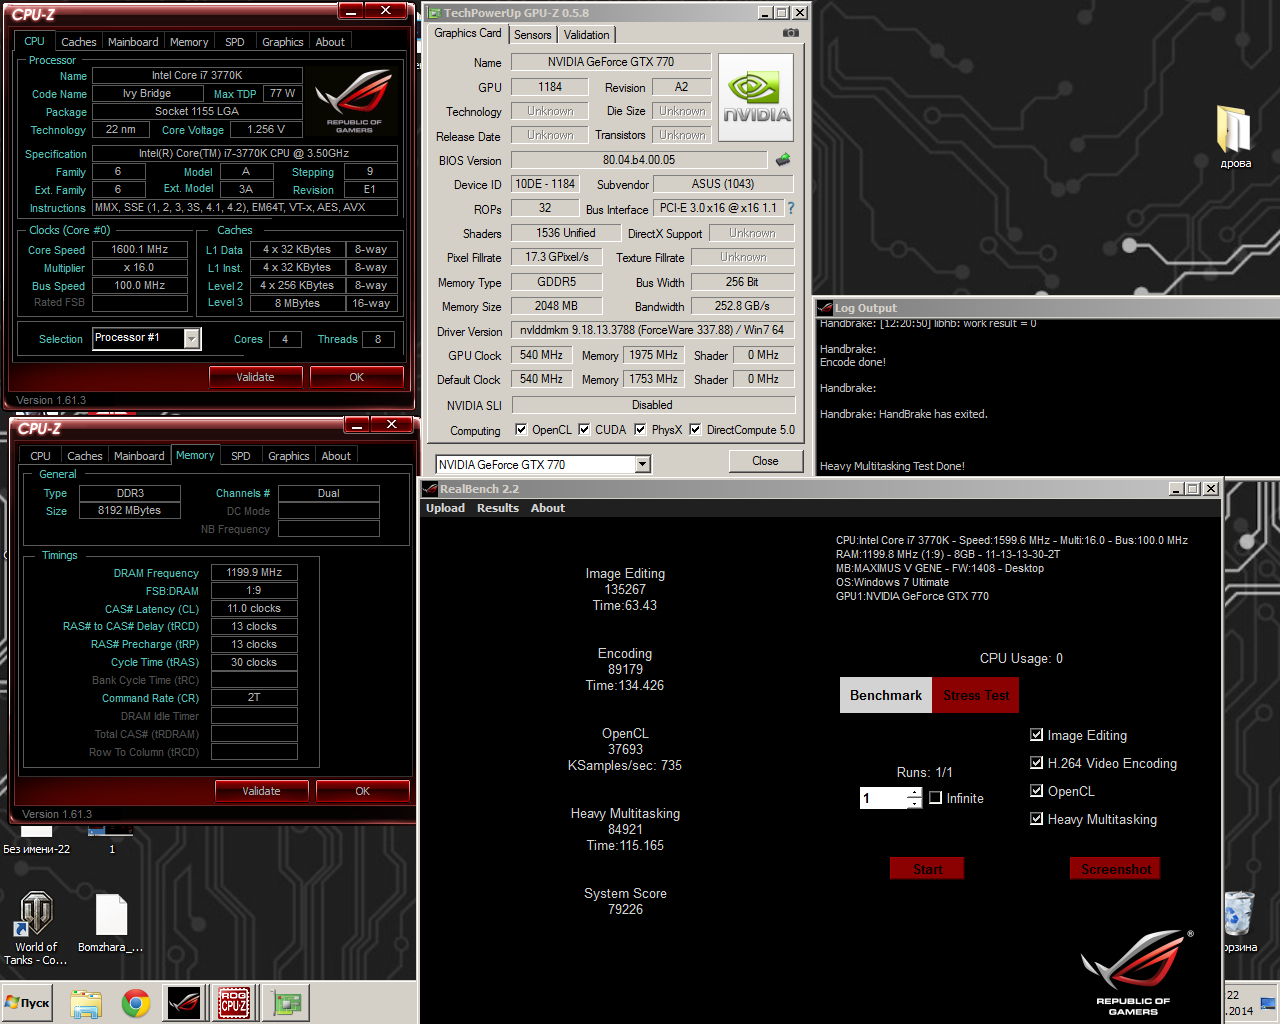1280x1024 pixels.
Task: Click Validate in the top CPU-Z window
Action: (x=255, y=377)
